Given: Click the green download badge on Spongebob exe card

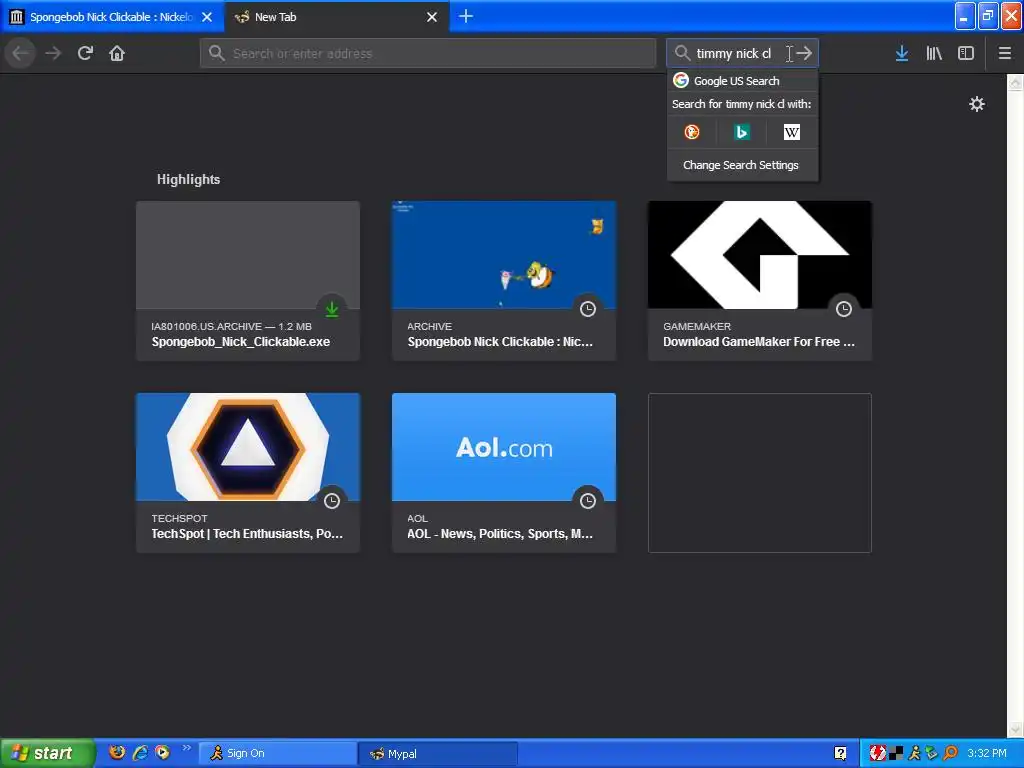Looking at the screenshot, I should pyautogui.click(x=332, y=309).
